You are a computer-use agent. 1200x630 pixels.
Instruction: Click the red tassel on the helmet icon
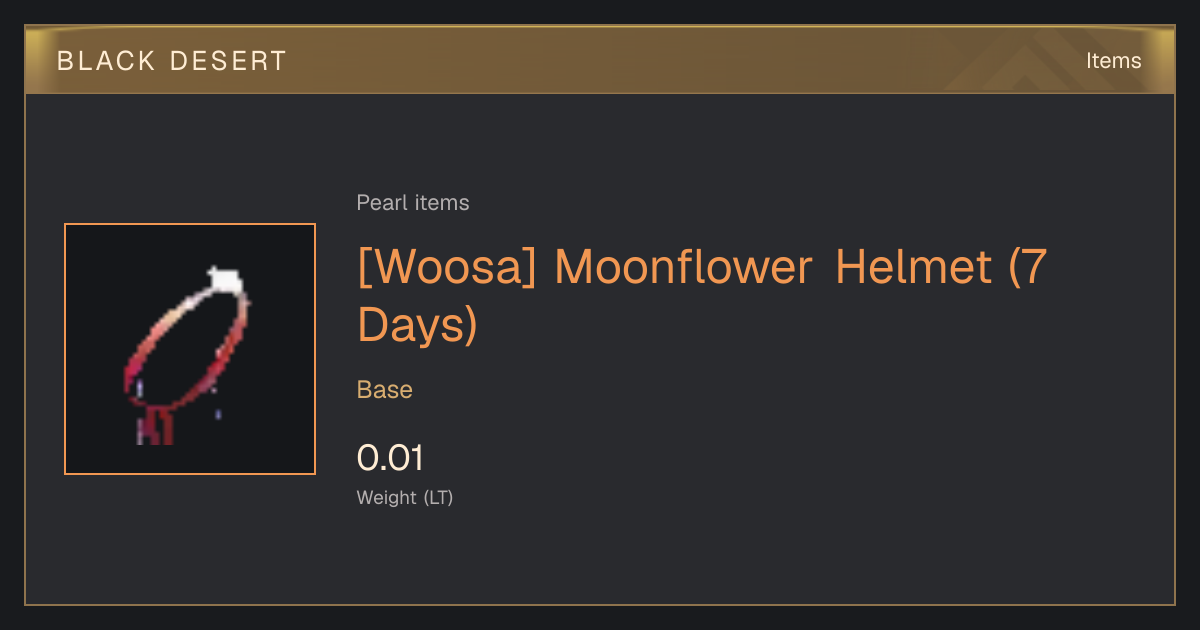(x=156, y=426)
